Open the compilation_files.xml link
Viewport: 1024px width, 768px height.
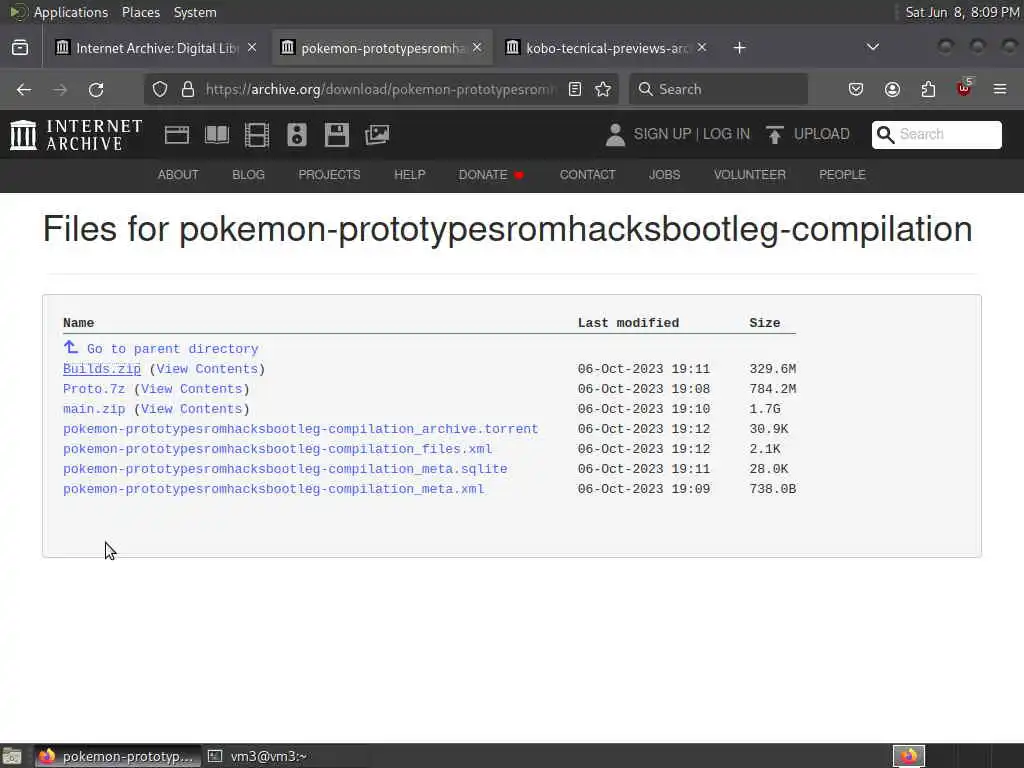click(x=278, y=449)
